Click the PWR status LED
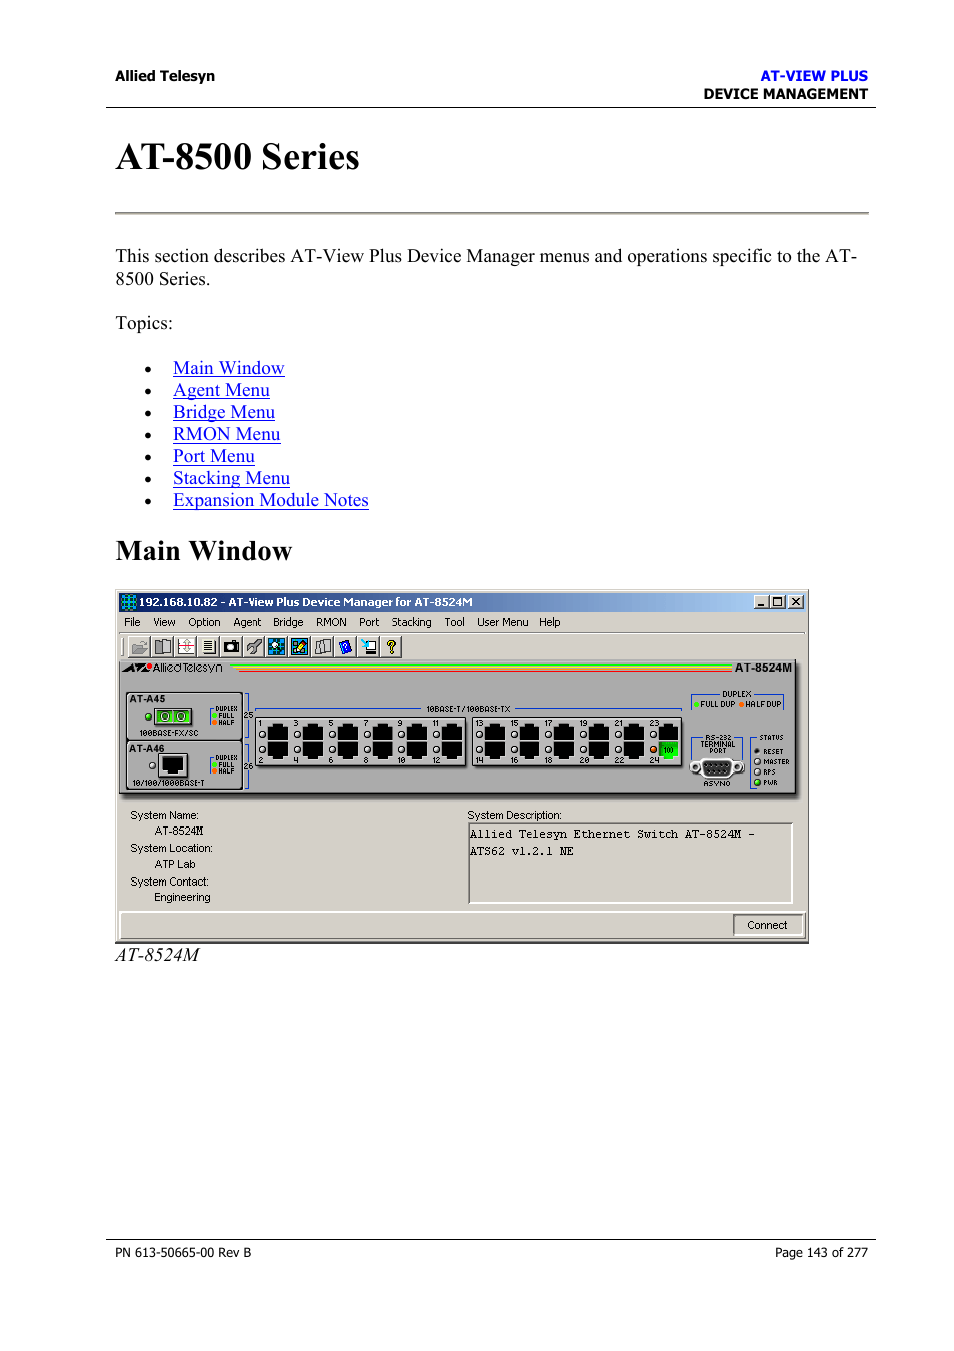This screenshot has height=1351, width=954. point(757,782)
